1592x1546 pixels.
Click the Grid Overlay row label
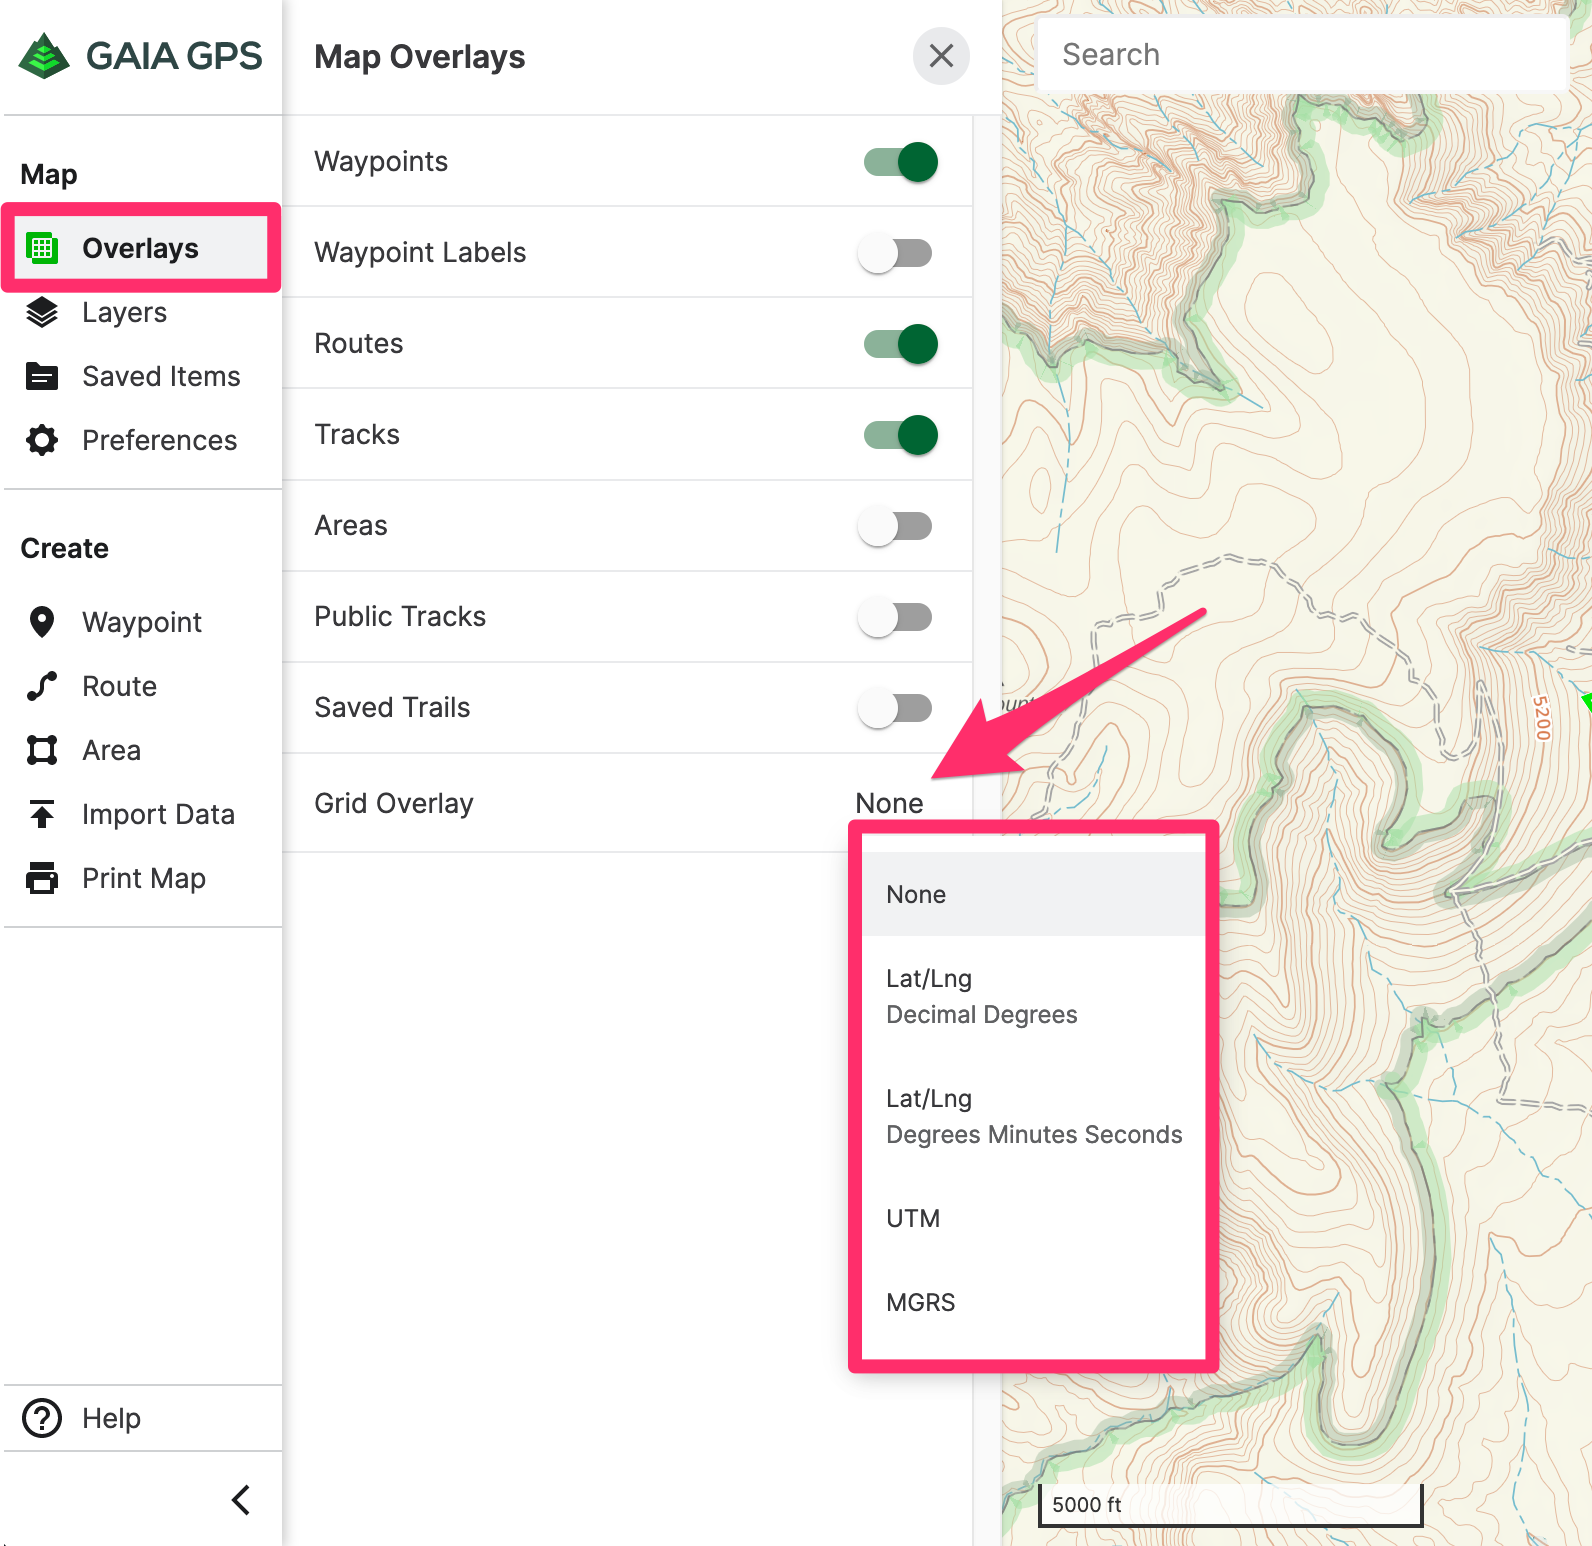pyautogui.click(x=393, y=803)
